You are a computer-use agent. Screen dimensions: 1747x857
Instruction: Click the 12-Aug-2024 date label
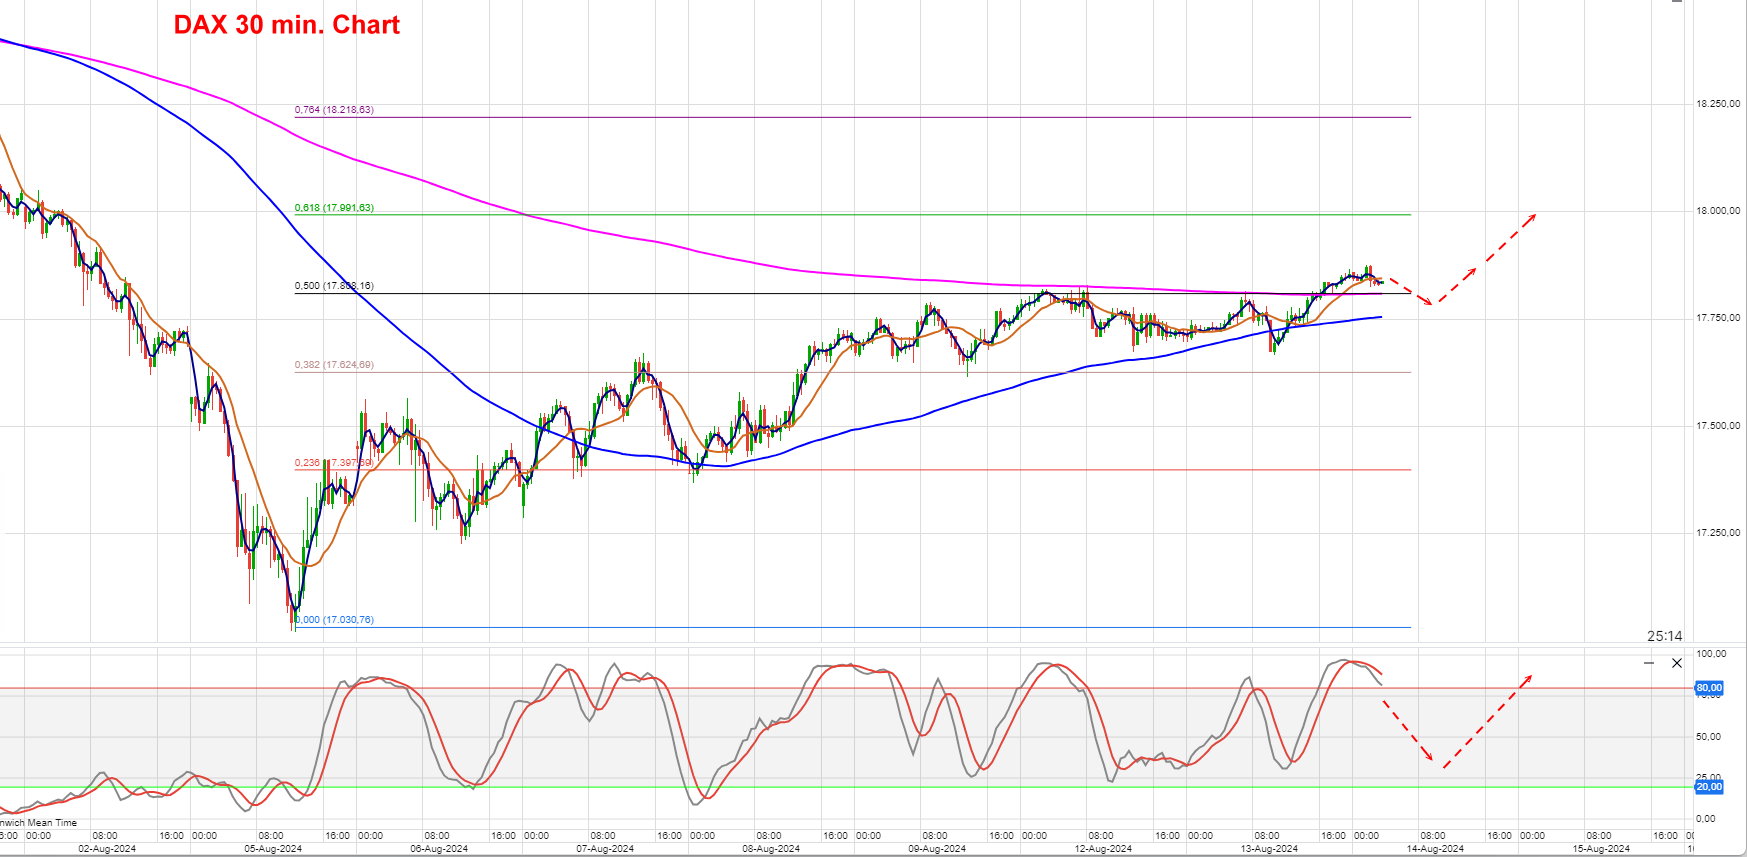click(1103, 849)
